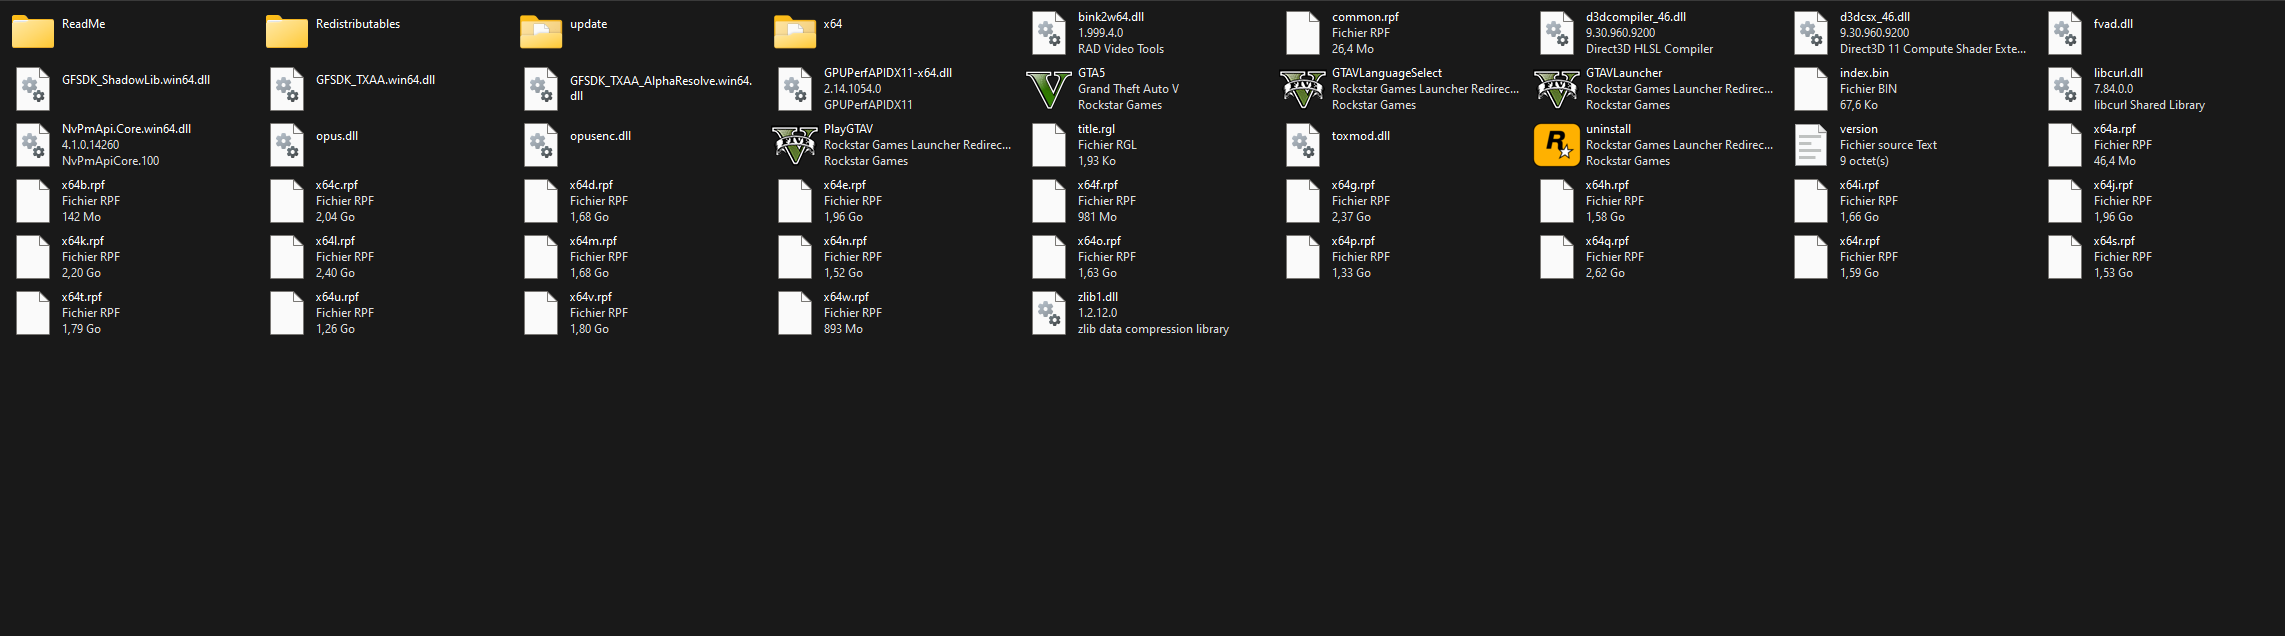Select the x64v.rpf file name

591,297
